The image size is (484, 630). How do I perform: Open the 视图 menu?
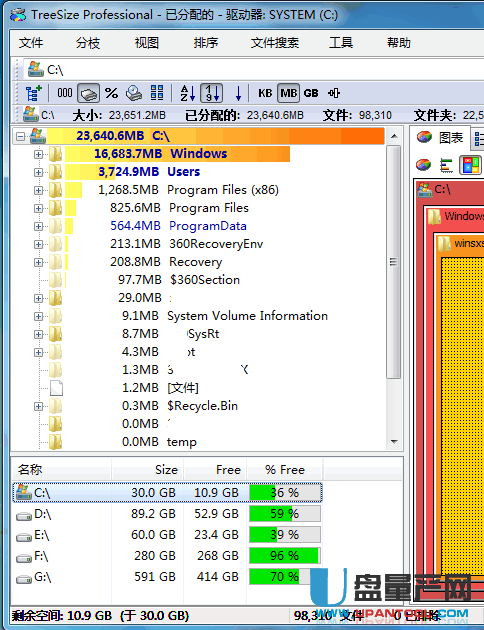pyautogui.click(x=147, y=43)
